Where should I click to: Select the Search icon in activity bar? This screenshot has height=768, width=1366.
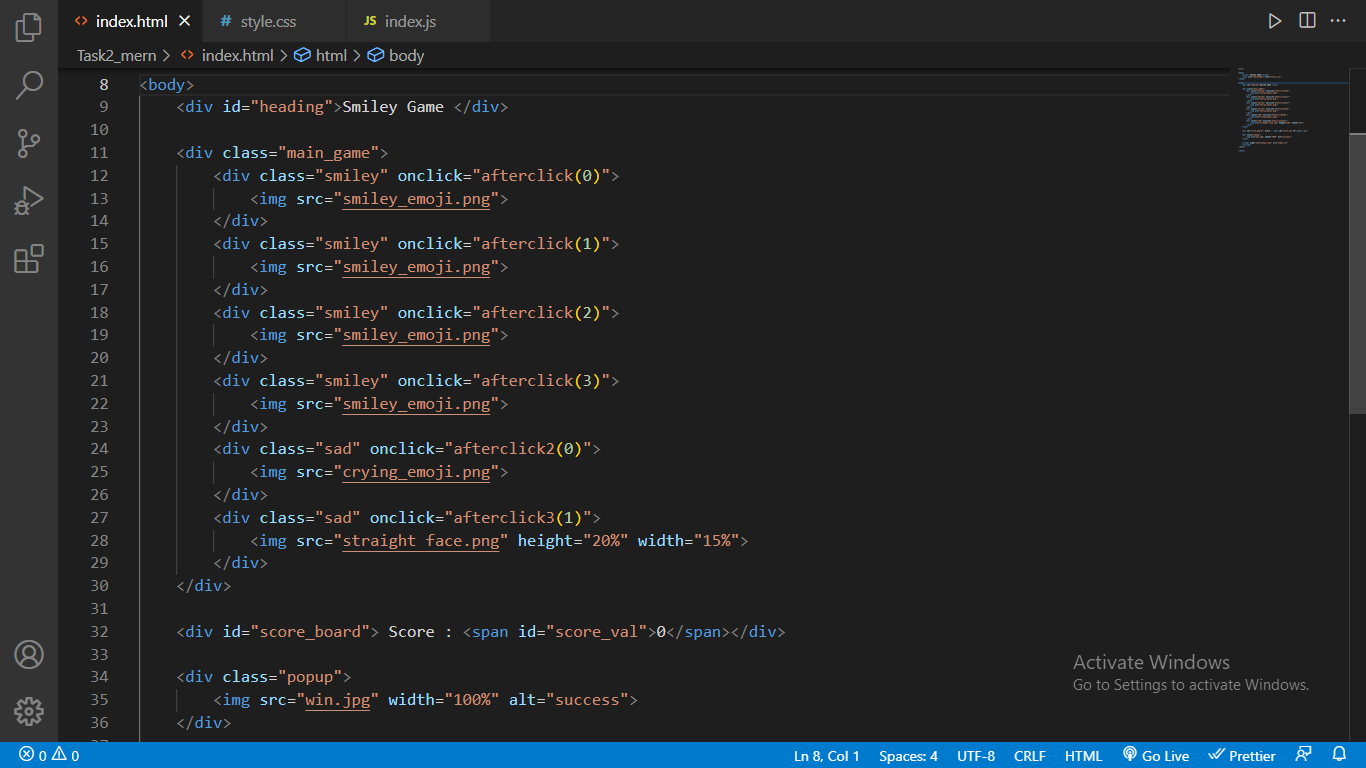click(x=28, y=85)
